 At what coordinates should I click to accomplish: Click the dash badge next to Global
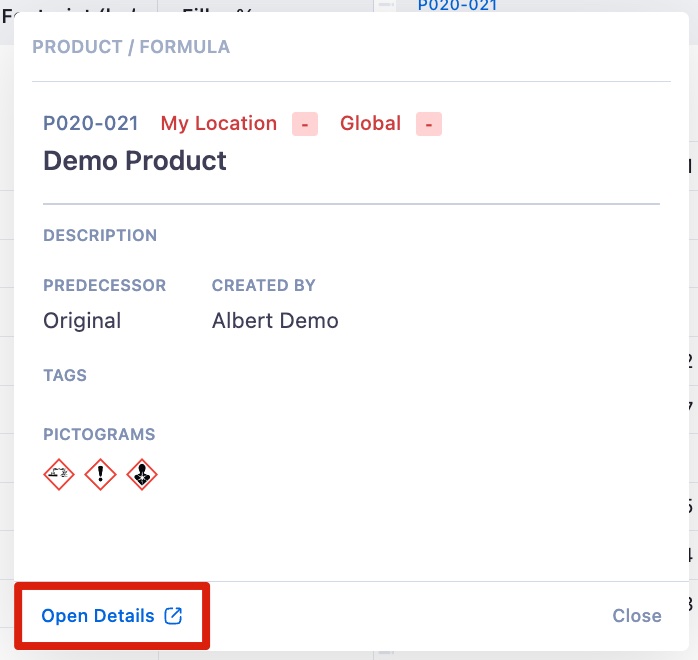point(429,124)
